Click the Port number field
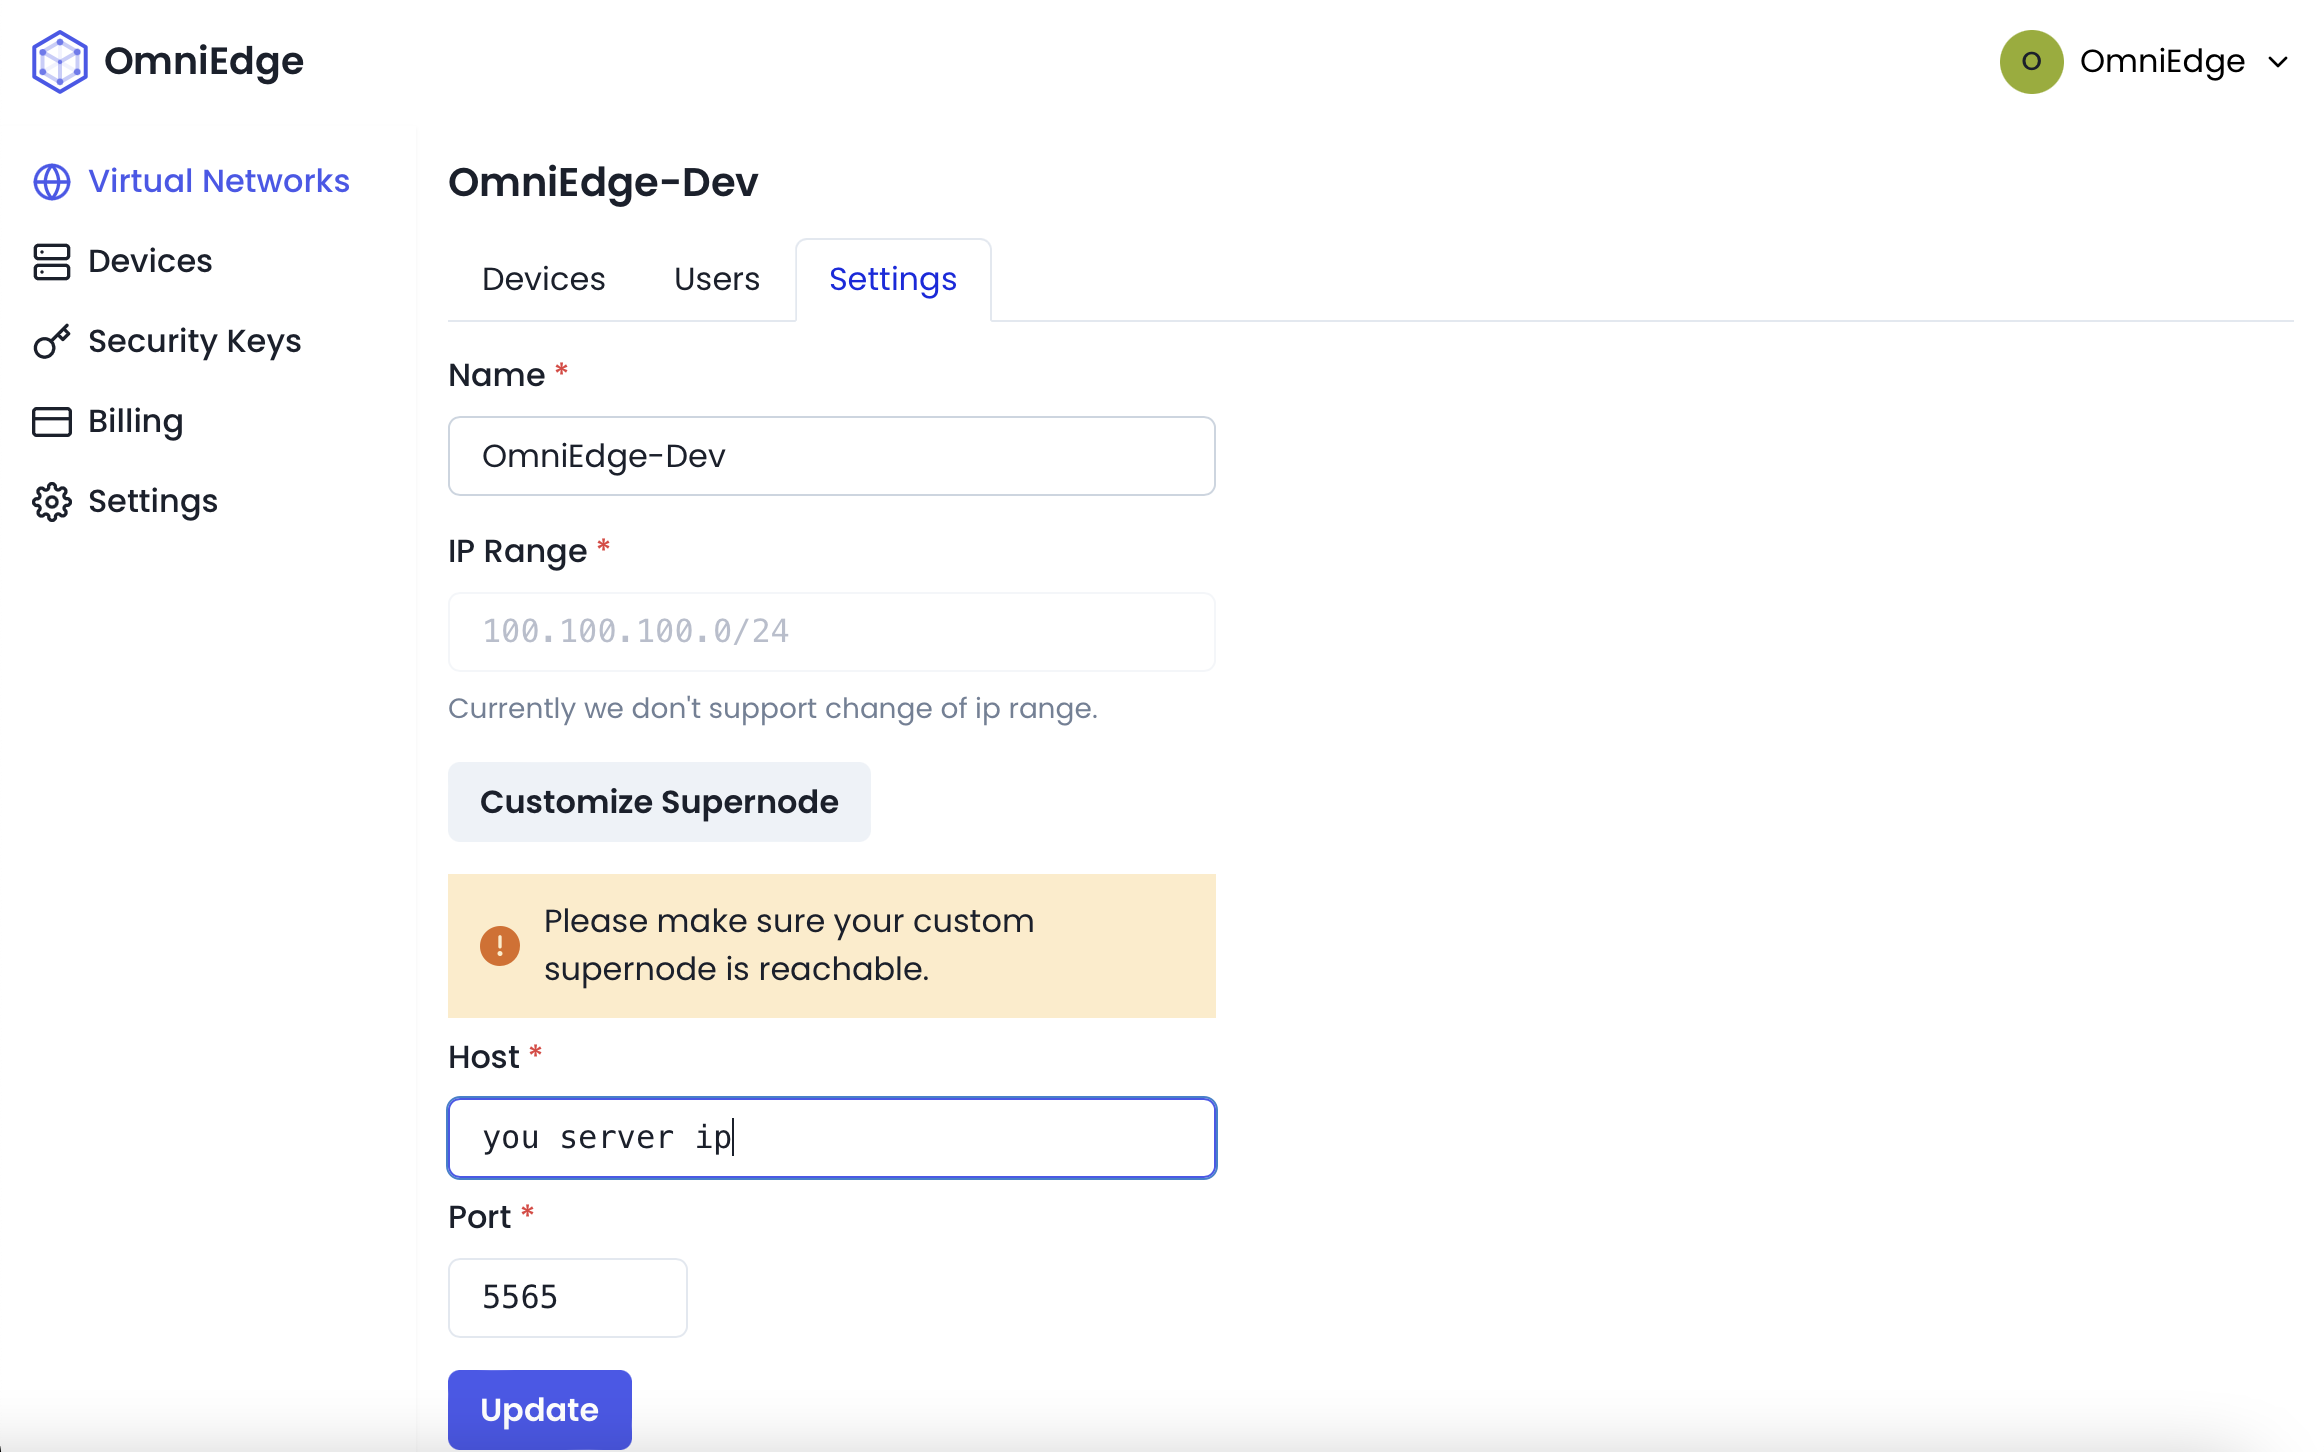 tap(567, 1298)
